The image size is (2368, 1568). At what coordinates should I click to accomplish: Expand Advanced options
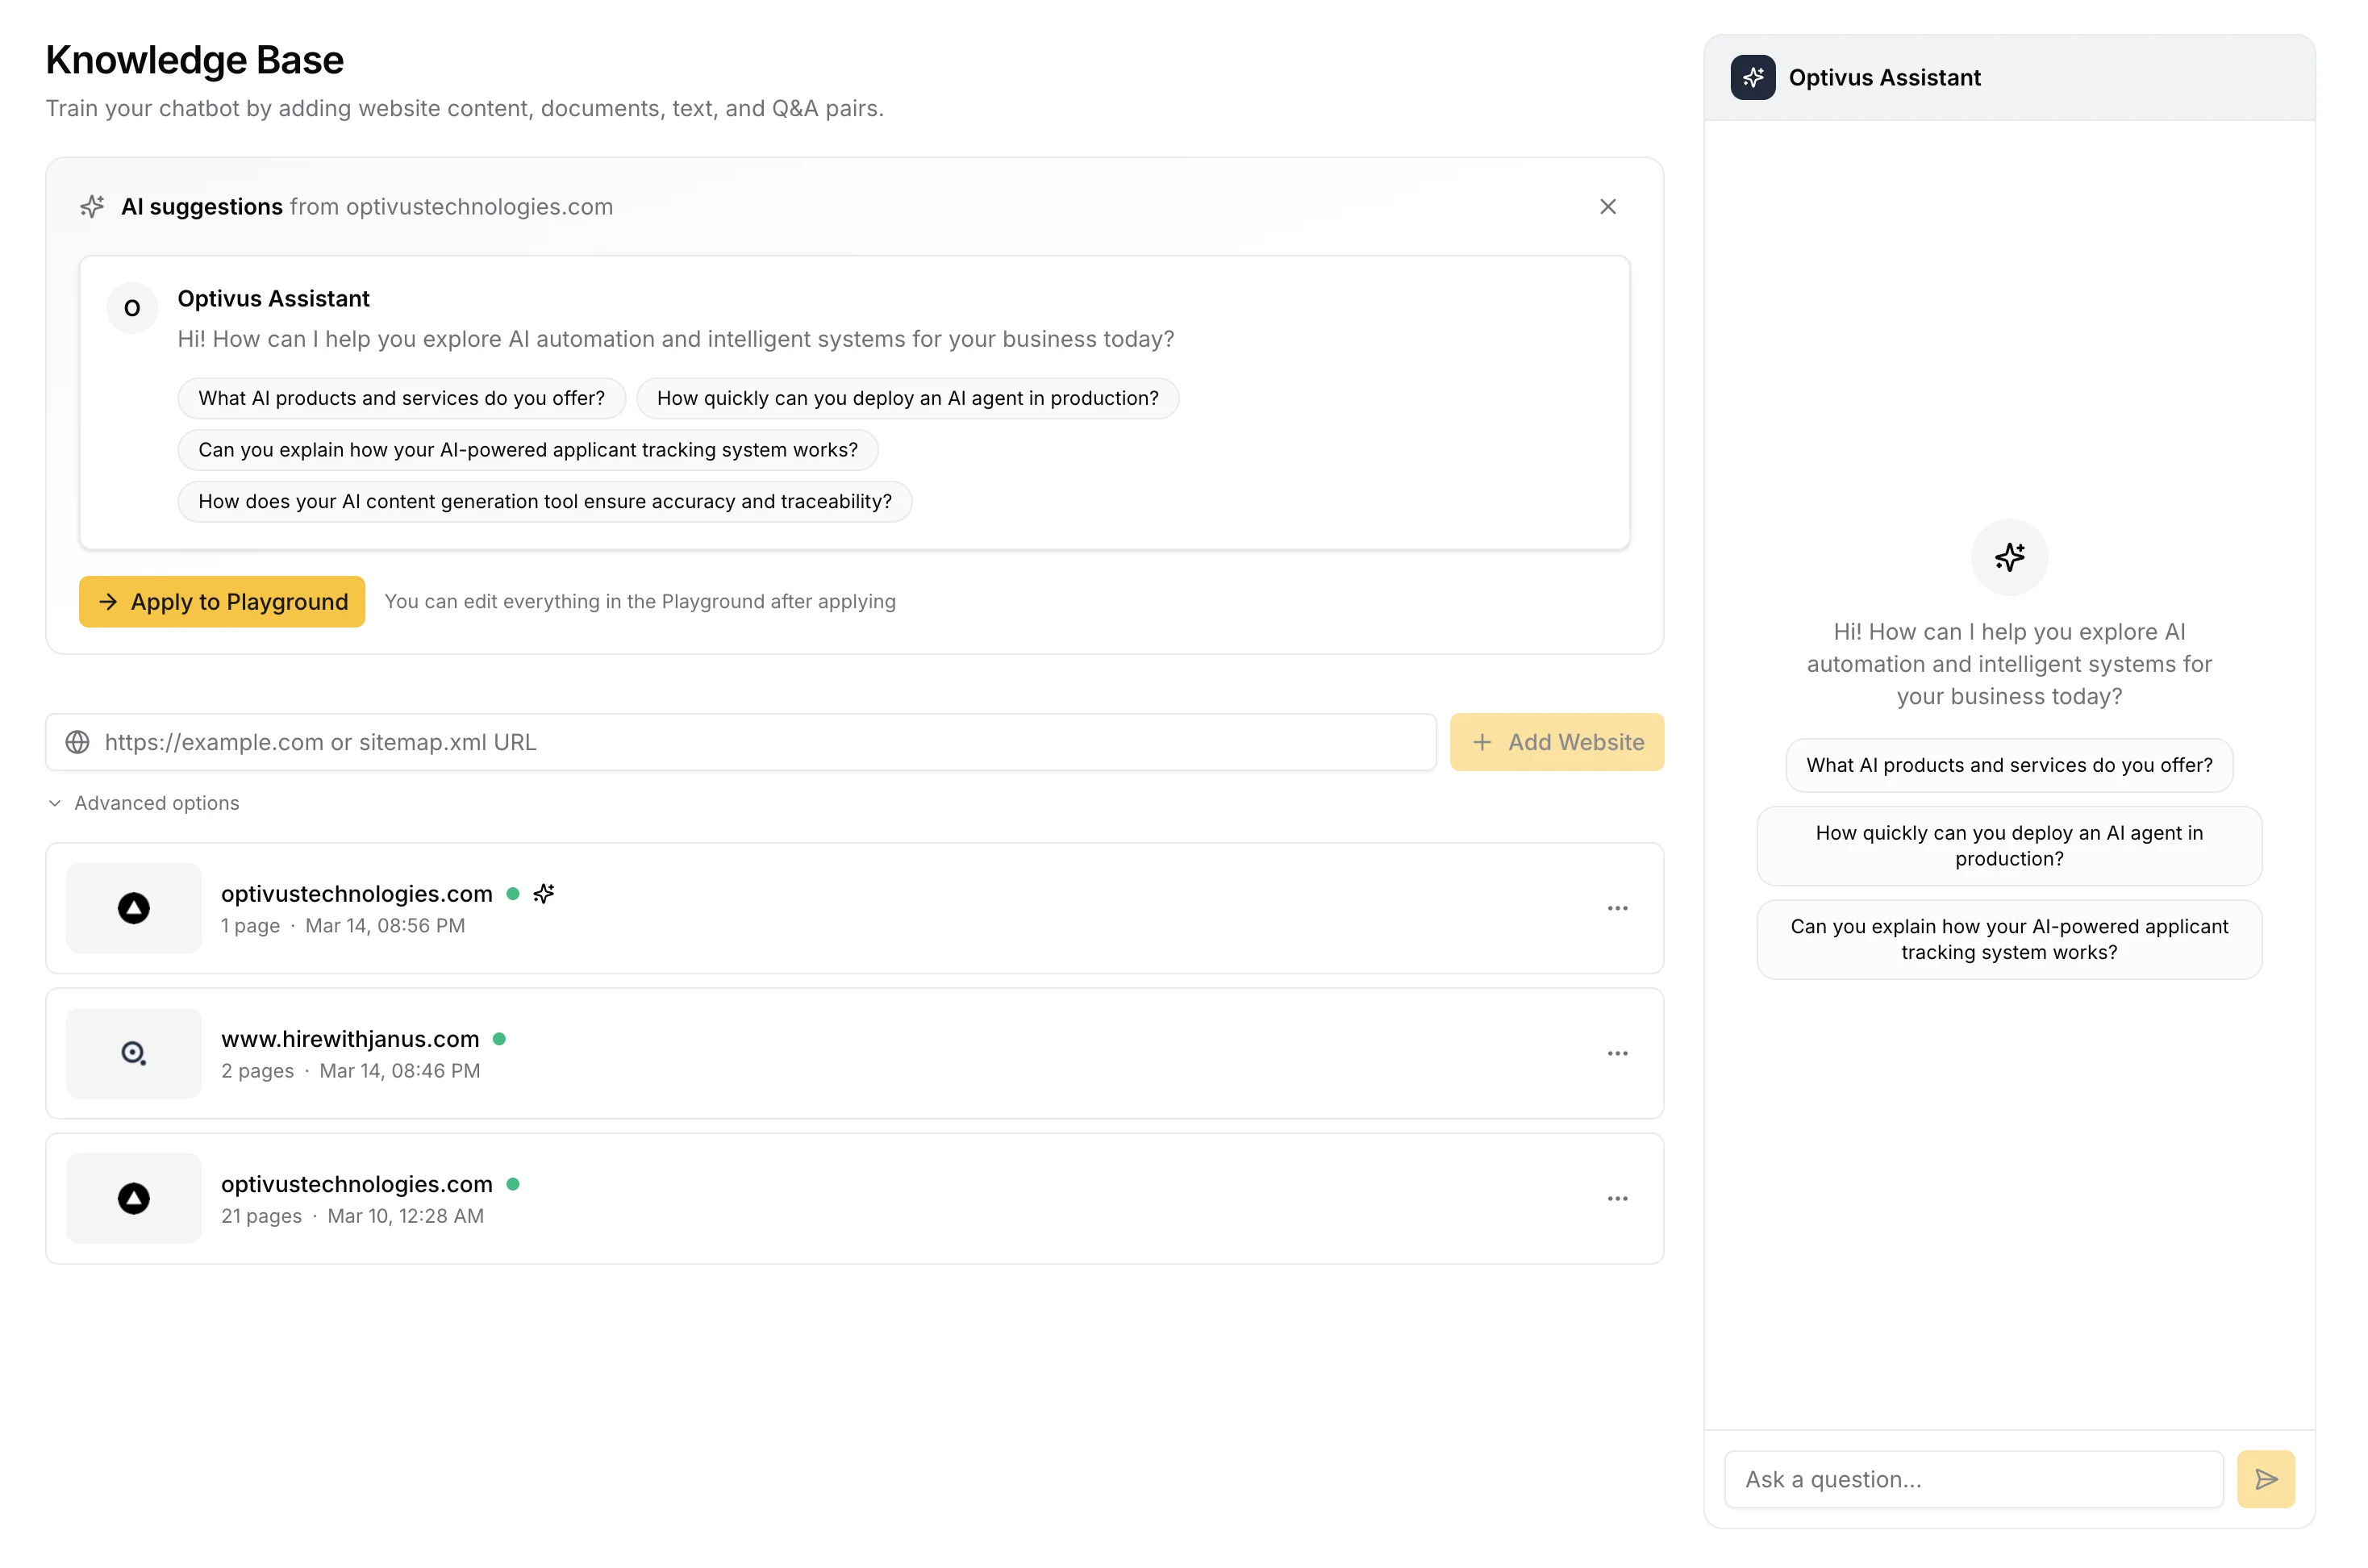[x=144, y=803]
